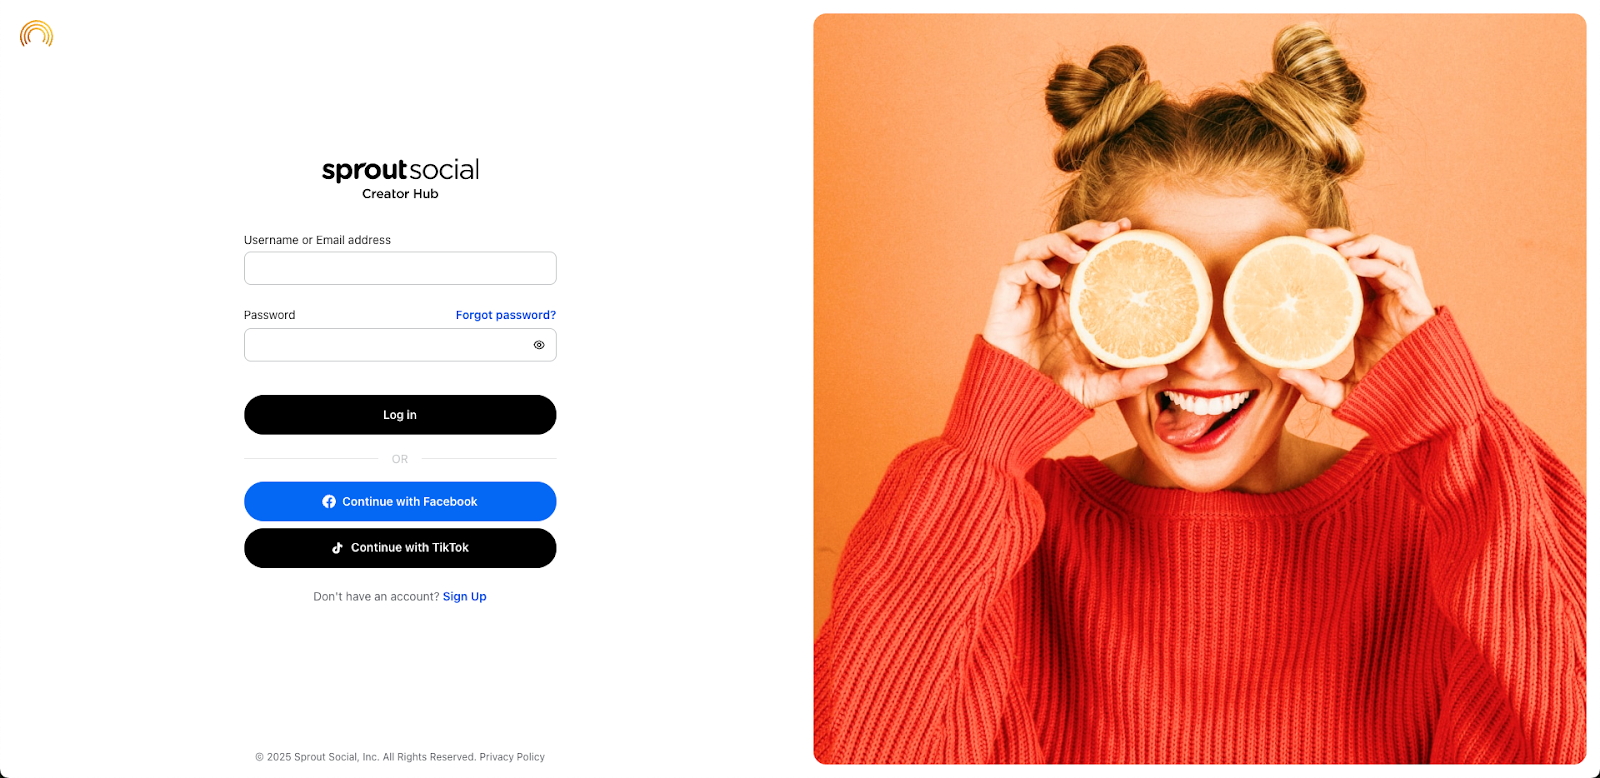Viewport: 1600px width, 778px height.
Task: Click the Password field label
Action: click(269, 315)
